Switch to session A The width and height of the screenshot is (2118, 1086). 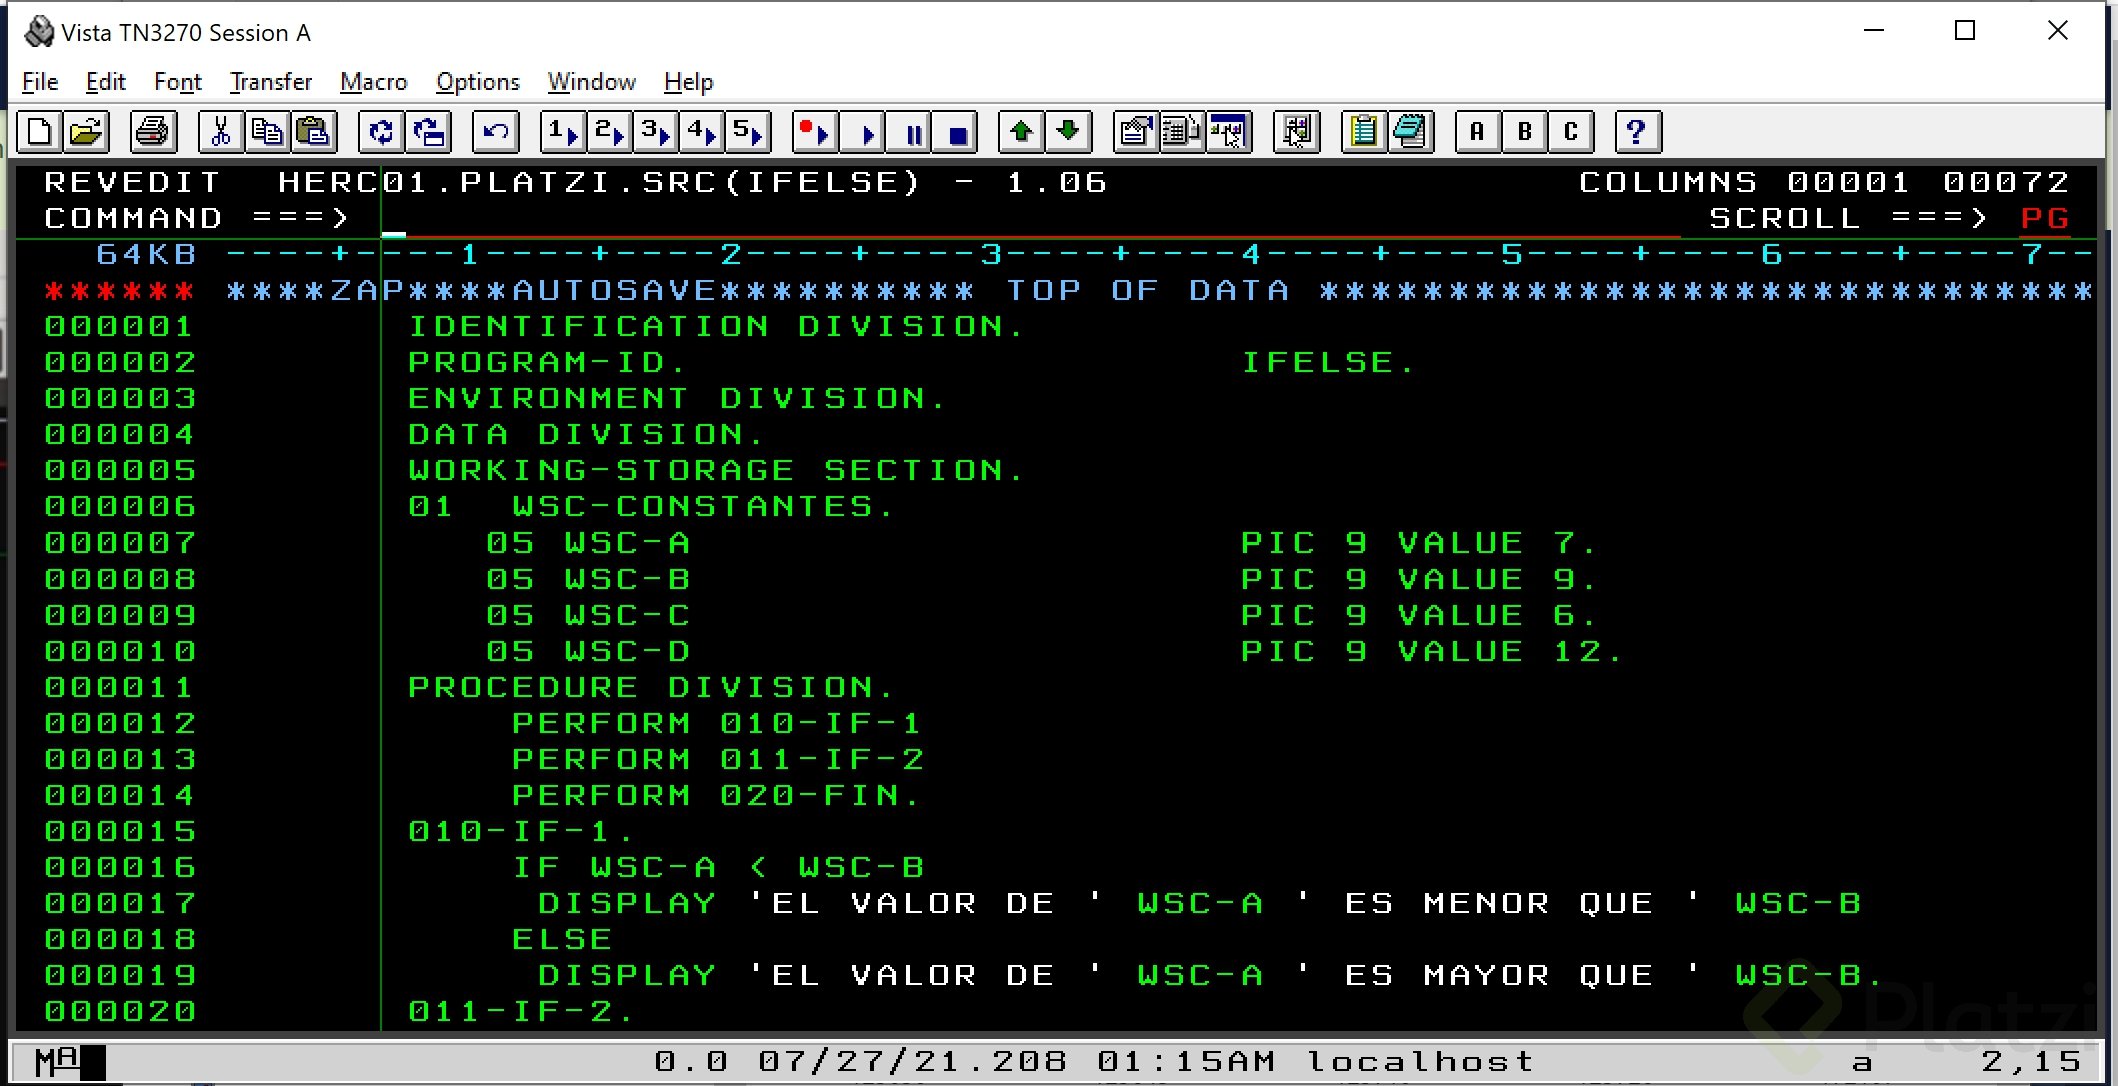click(1476, 131)
